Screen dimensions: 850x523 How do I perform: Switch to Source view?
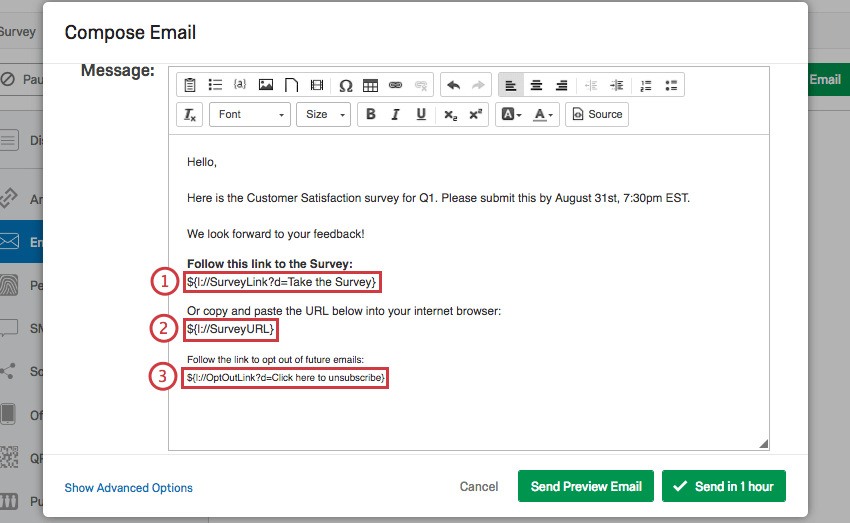[597, 114]
